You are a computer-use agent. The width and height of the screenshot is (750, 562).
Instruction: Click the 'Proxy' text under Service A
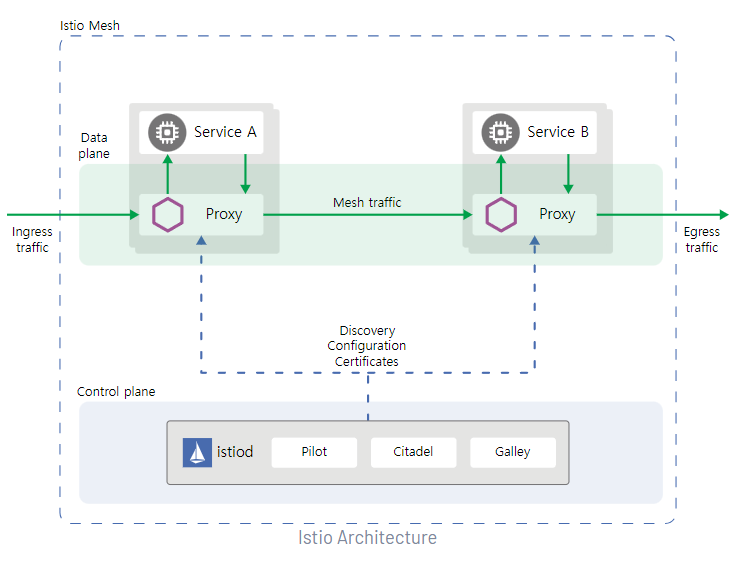point(224,214)
